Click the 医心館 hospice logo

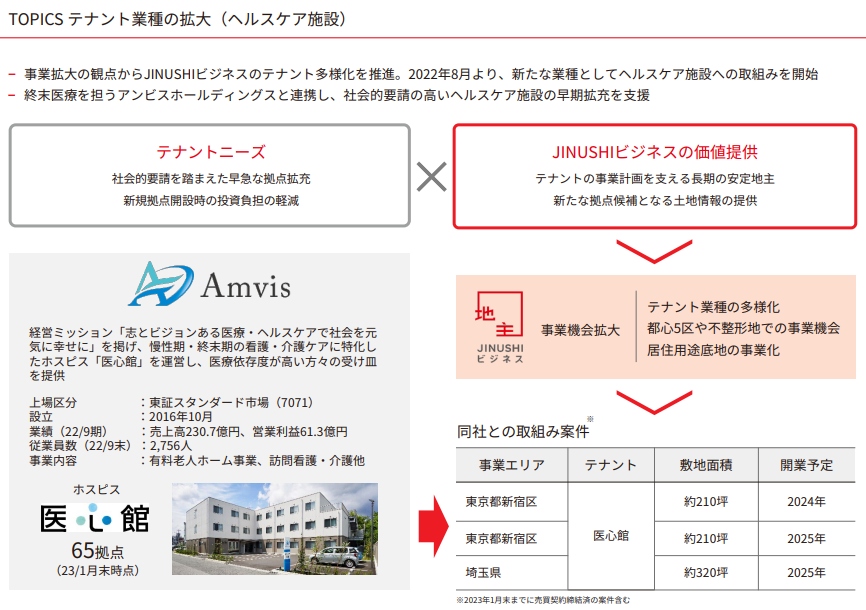pos(95,519)
